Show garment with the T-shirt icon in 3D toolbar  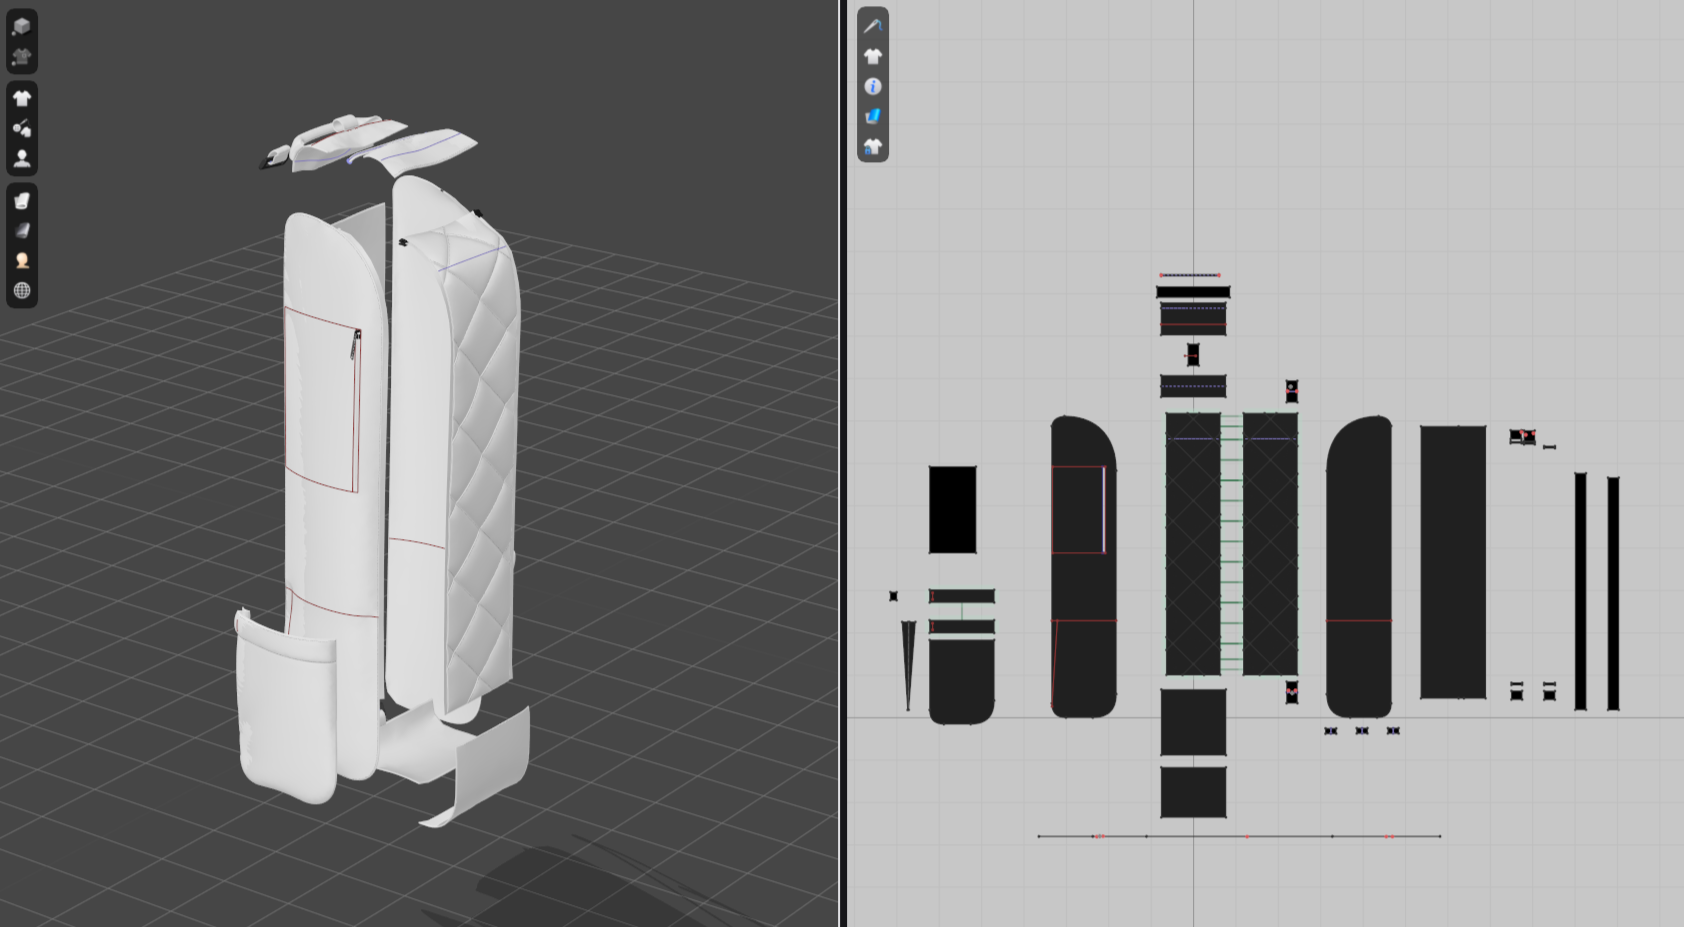[22, 98]
